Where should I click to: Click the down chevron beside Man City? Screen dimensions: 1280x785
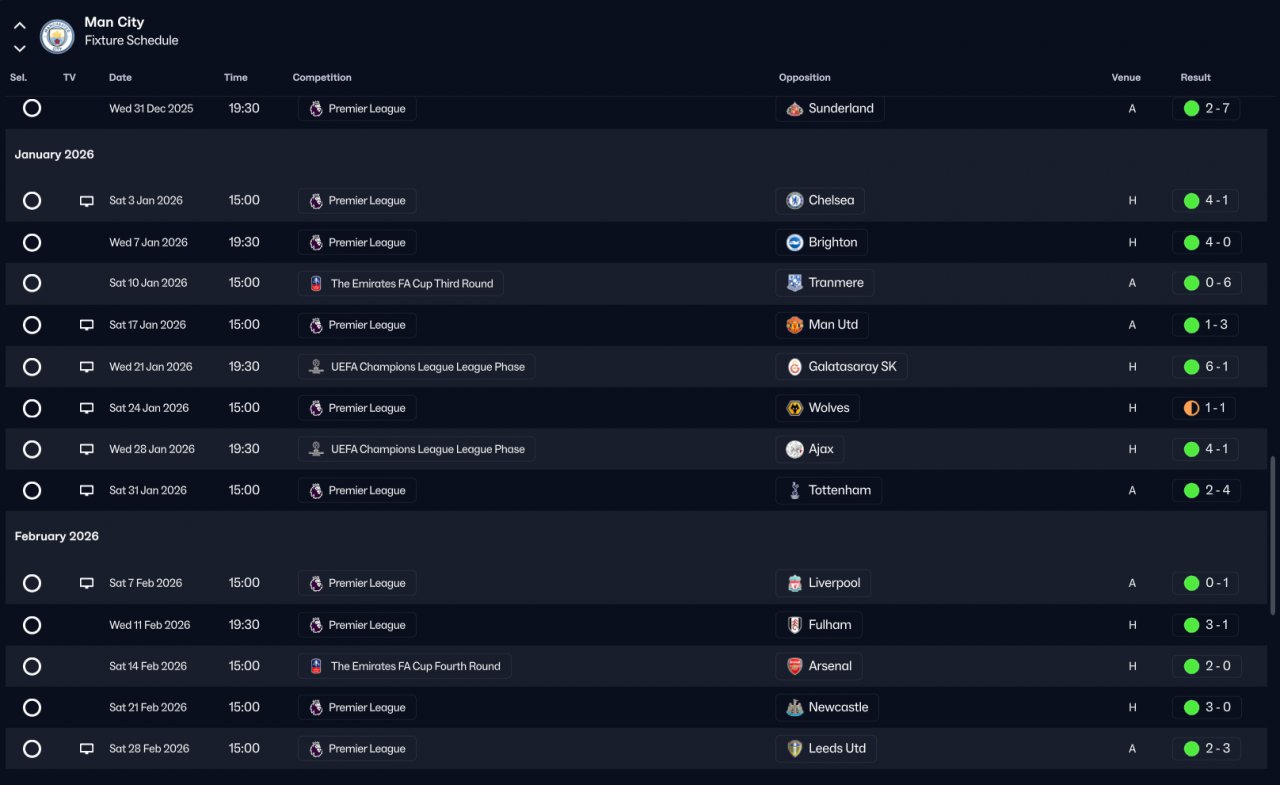pyautogui.click(x=20, y=48)
